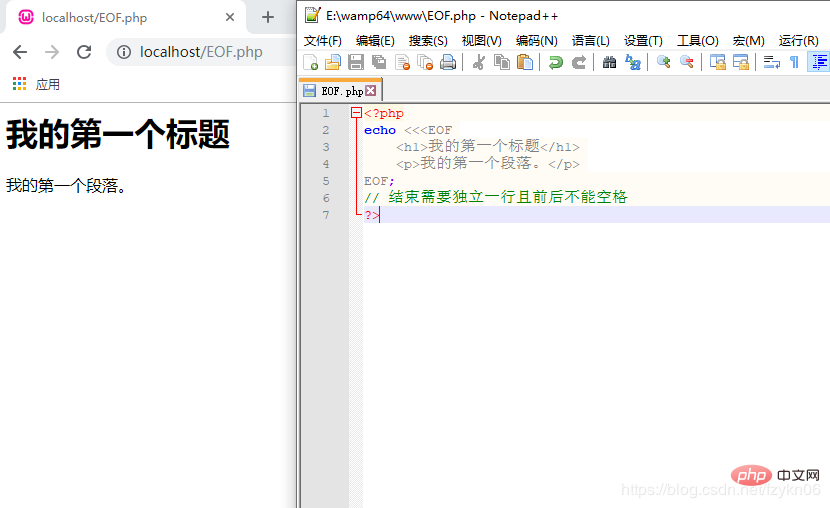830x508 pixels.
Task: Open a file with the folder icon
Action: tap(332, 62)
